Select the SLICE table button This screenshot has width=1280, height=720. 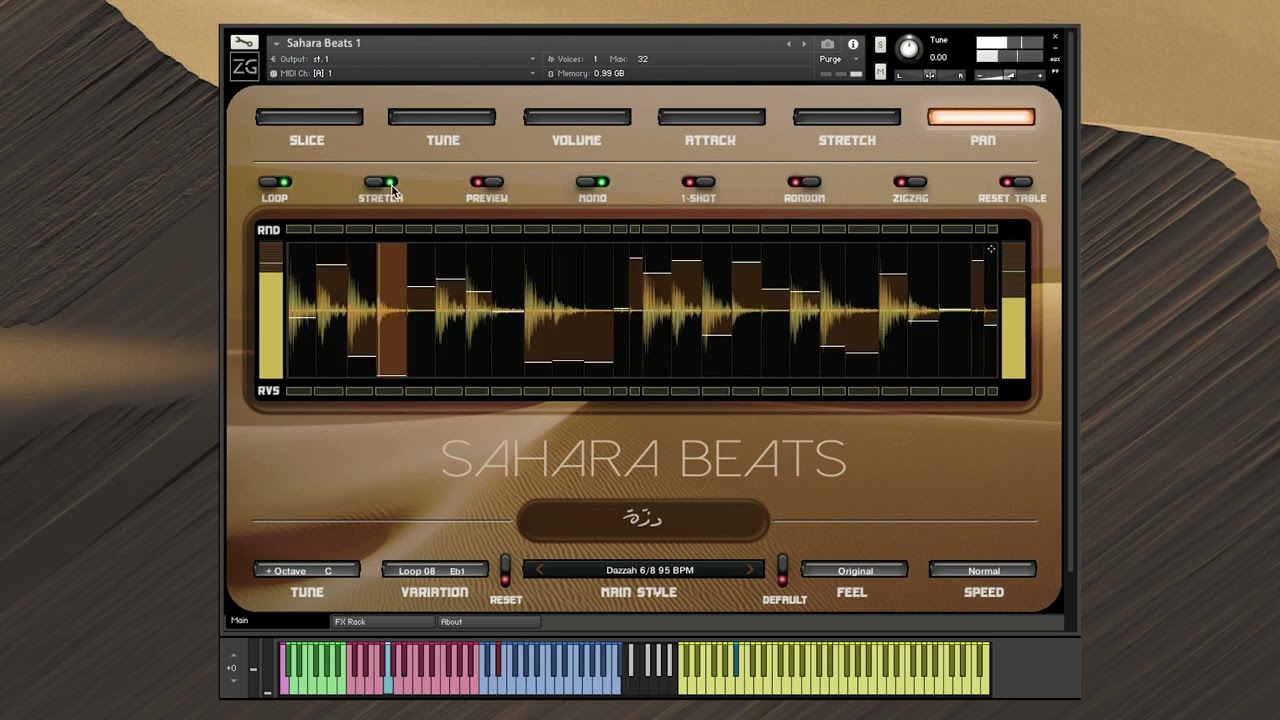[308, 118]
